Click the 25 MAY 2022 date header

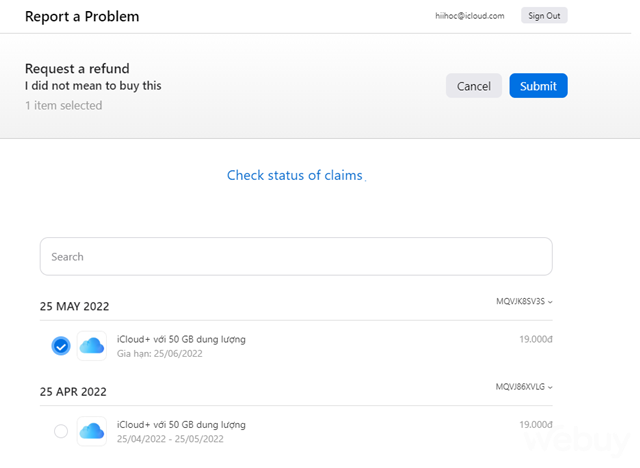tap(74, 306)
